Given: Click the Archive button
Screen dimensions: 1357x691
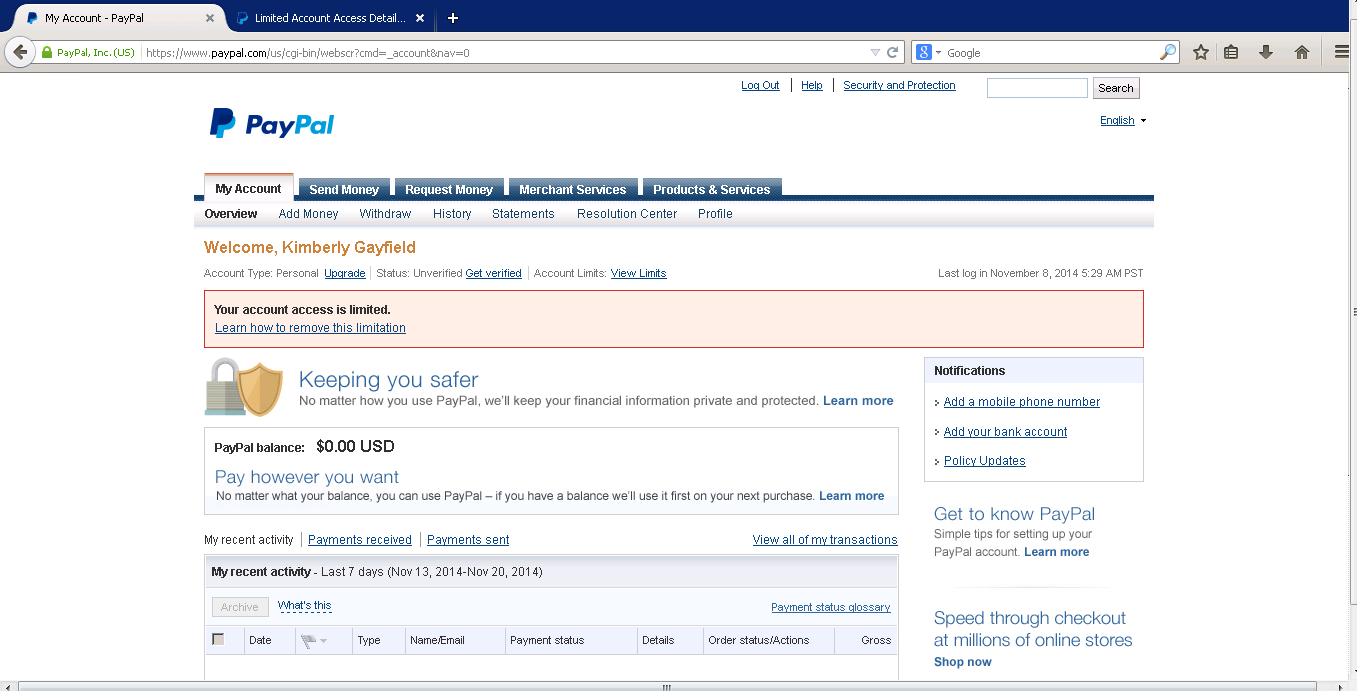Looking at the screenshot, I should [x=240, y=607].
